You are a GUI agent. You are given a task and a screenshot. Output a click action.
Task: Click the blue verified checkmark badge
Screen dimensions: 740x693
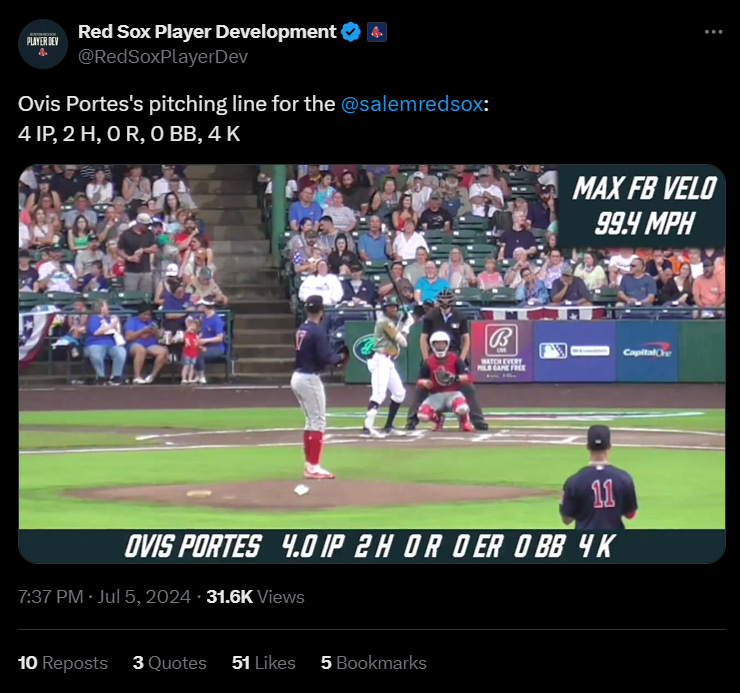(x=351, y=32)
